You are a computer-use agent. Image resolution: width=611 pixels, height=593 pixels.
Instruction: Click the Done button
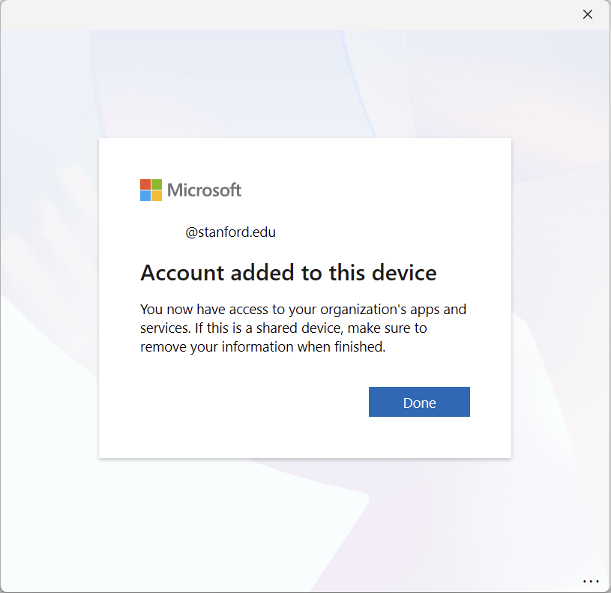tap(419, 402)
